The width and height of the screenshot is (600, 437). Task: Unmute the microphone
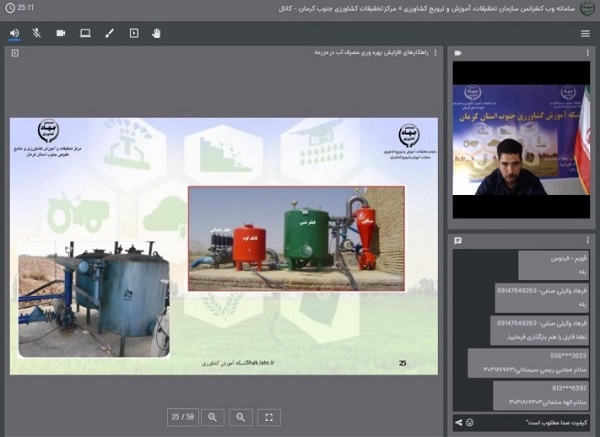[x=37, y=33]
